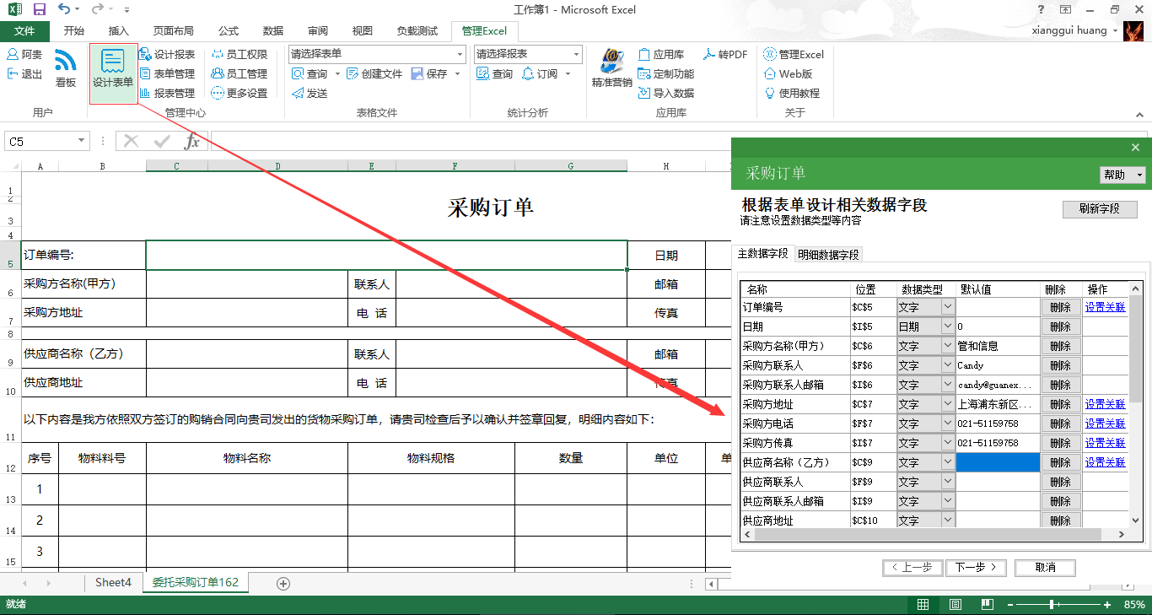Screen dimensions: 1152x615
Task: Click the 下一步 next step button
Action: 976,567
